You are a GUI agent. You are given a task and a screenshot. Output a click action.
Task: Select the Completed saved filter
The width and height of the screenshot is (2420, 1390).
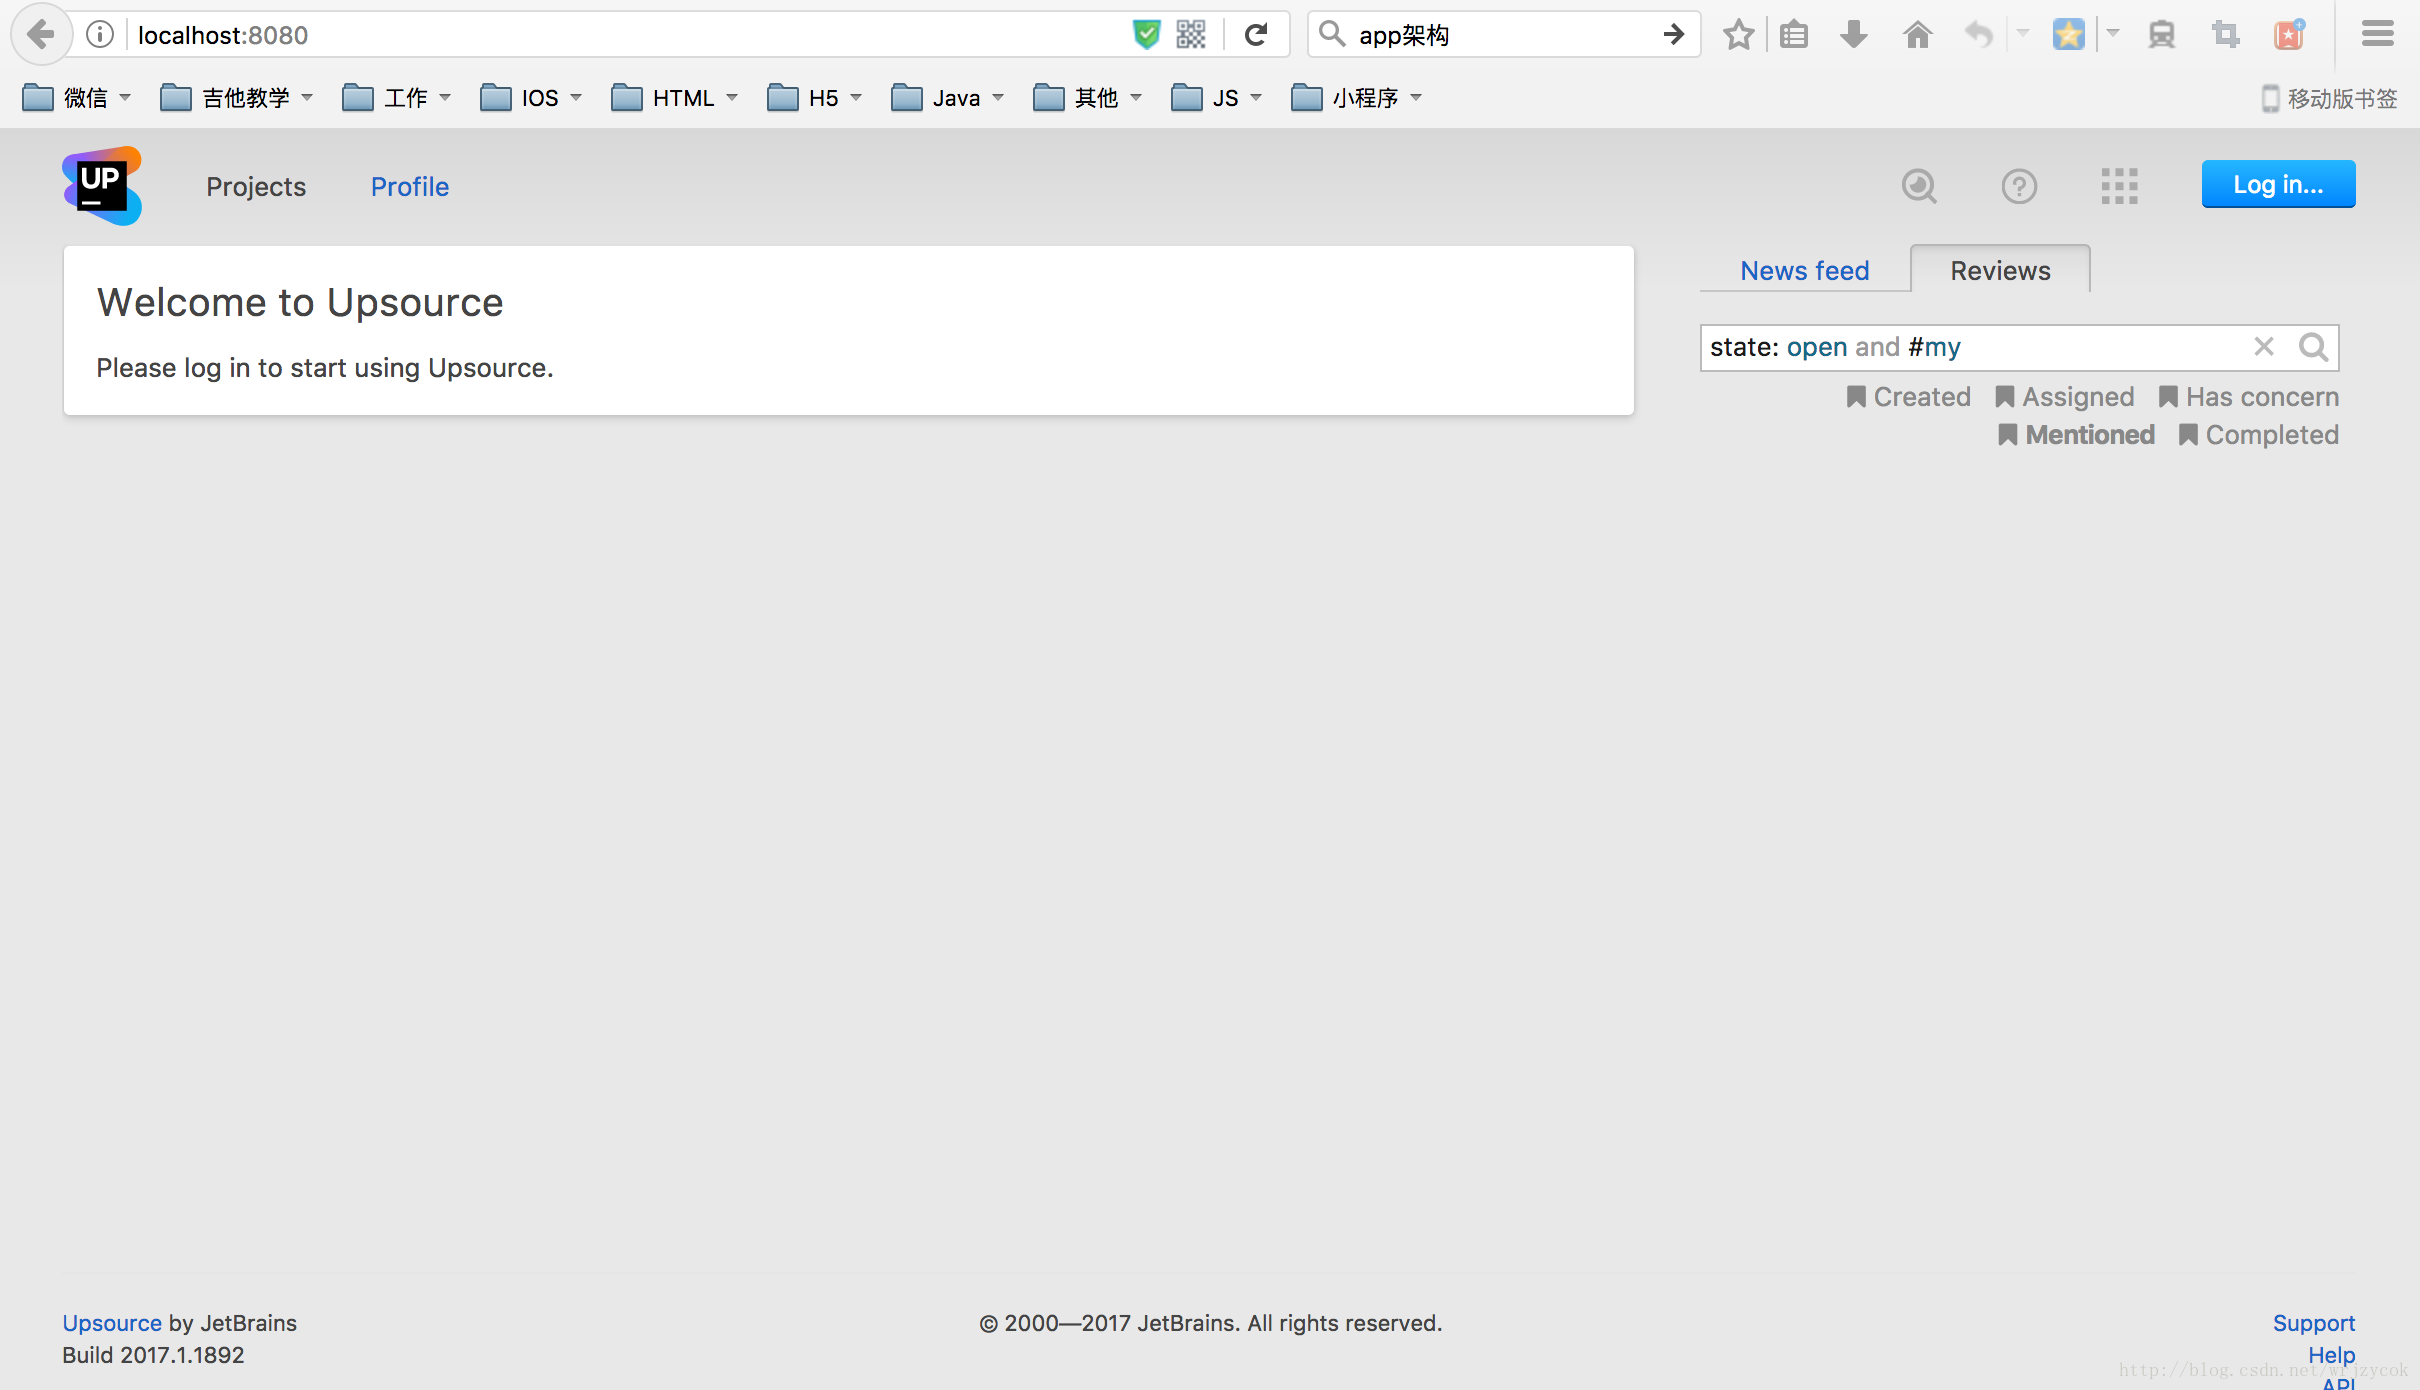point(2259,435)
